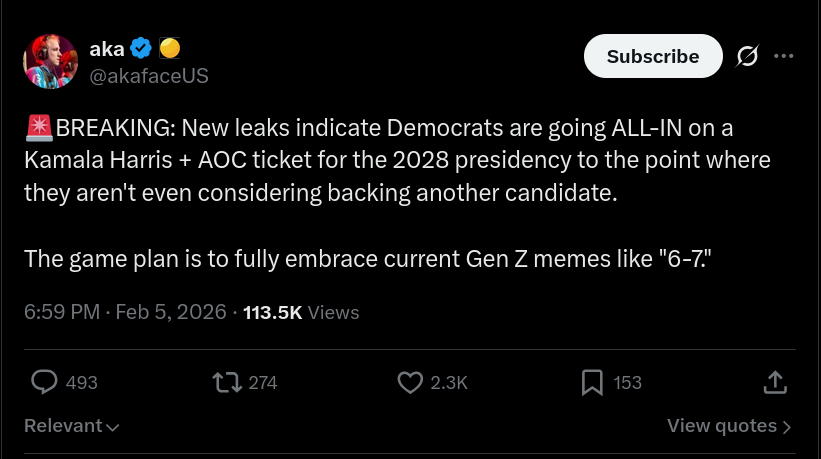
Task: Open the @akafaceUS handle link
Action: point(149,76)
